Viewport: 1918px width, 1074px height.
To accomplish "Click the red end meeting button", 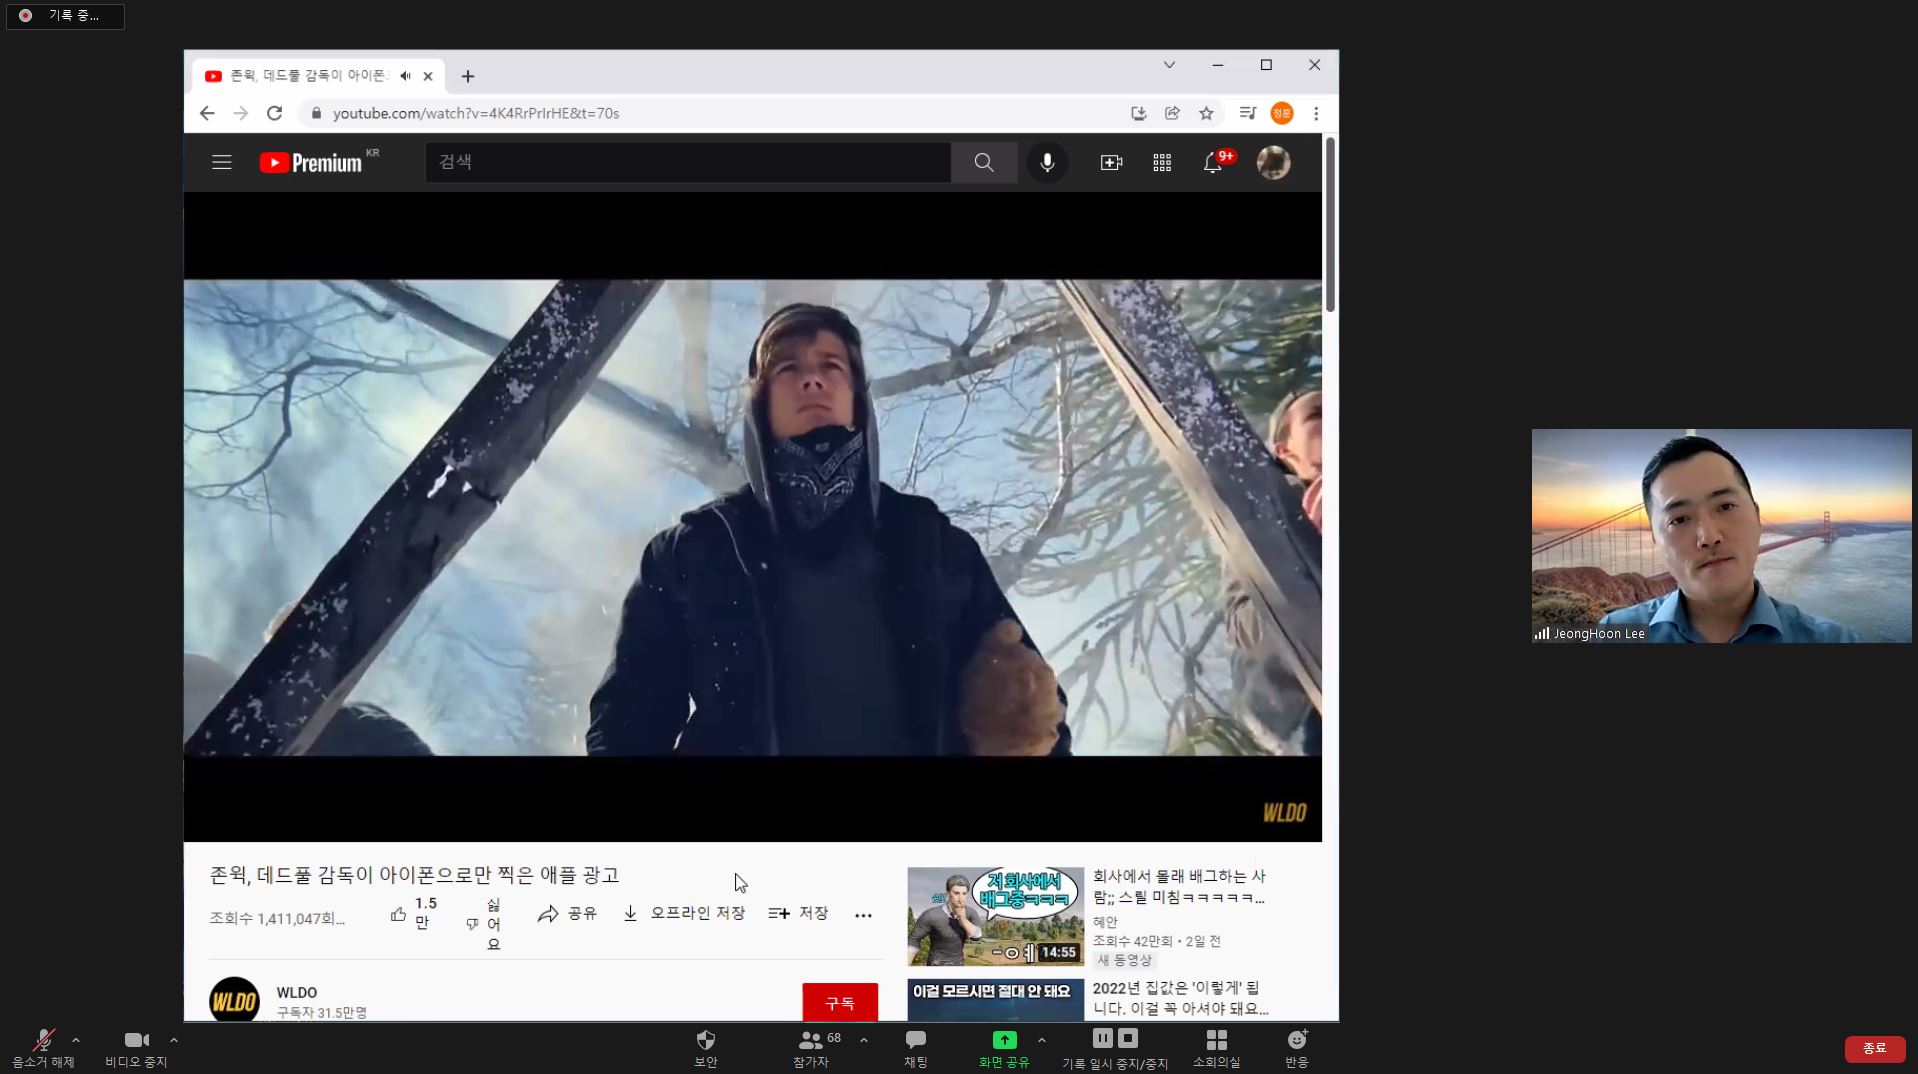I will pyautogui.click(x=1873, y=1047).
